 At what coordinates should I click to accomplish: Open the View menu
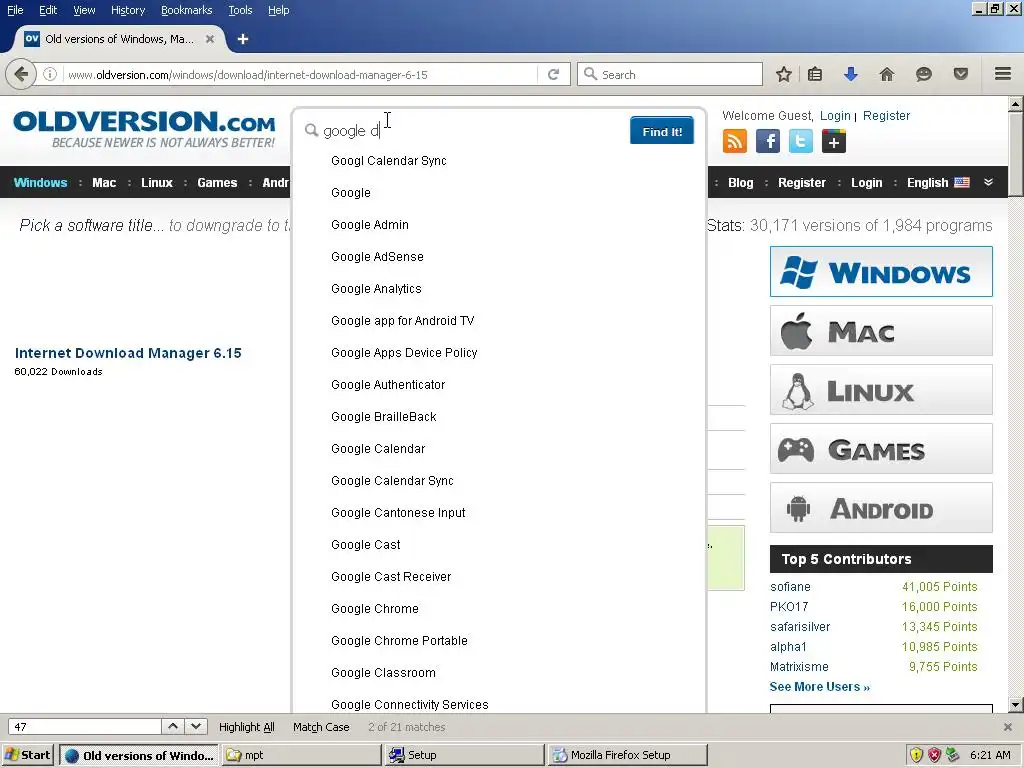pos(84,10)
